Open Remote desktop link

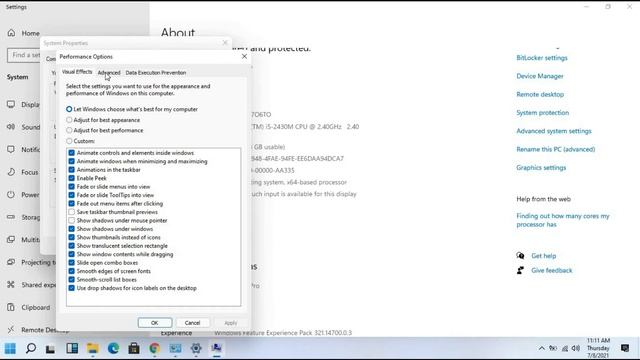[x=540, y=94]
